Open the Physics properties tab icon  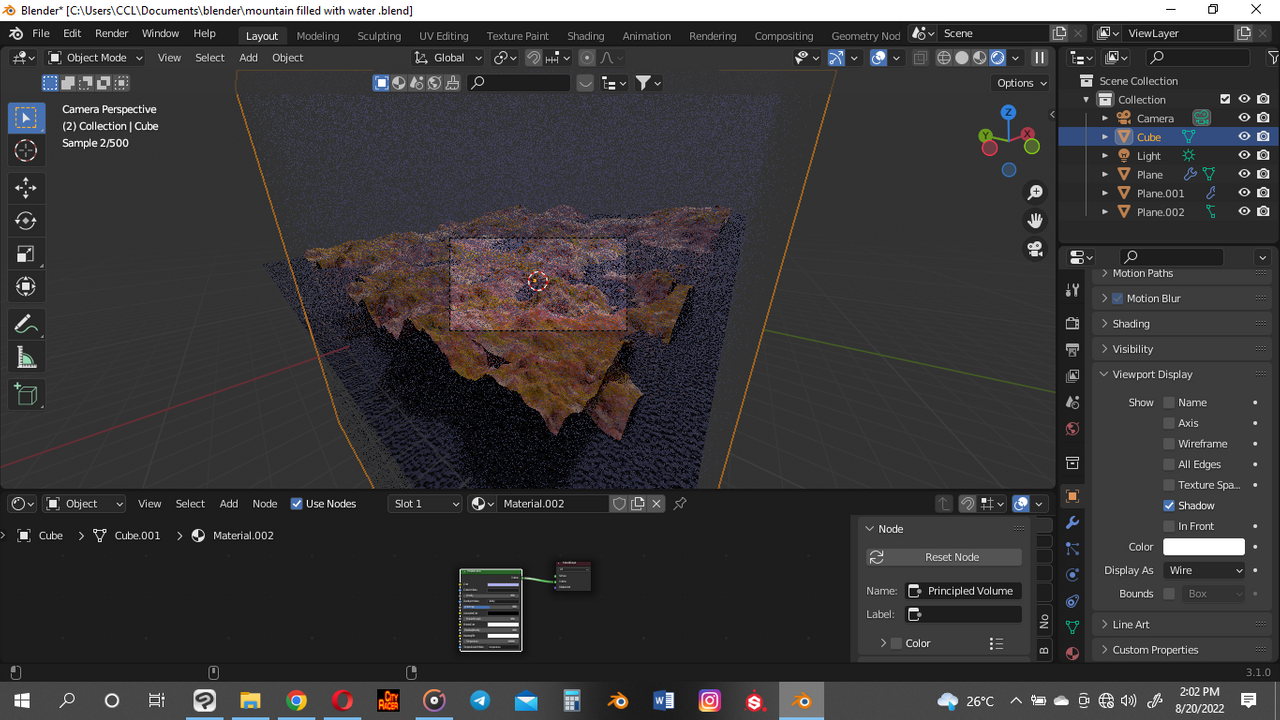(x=1072, y=575)
